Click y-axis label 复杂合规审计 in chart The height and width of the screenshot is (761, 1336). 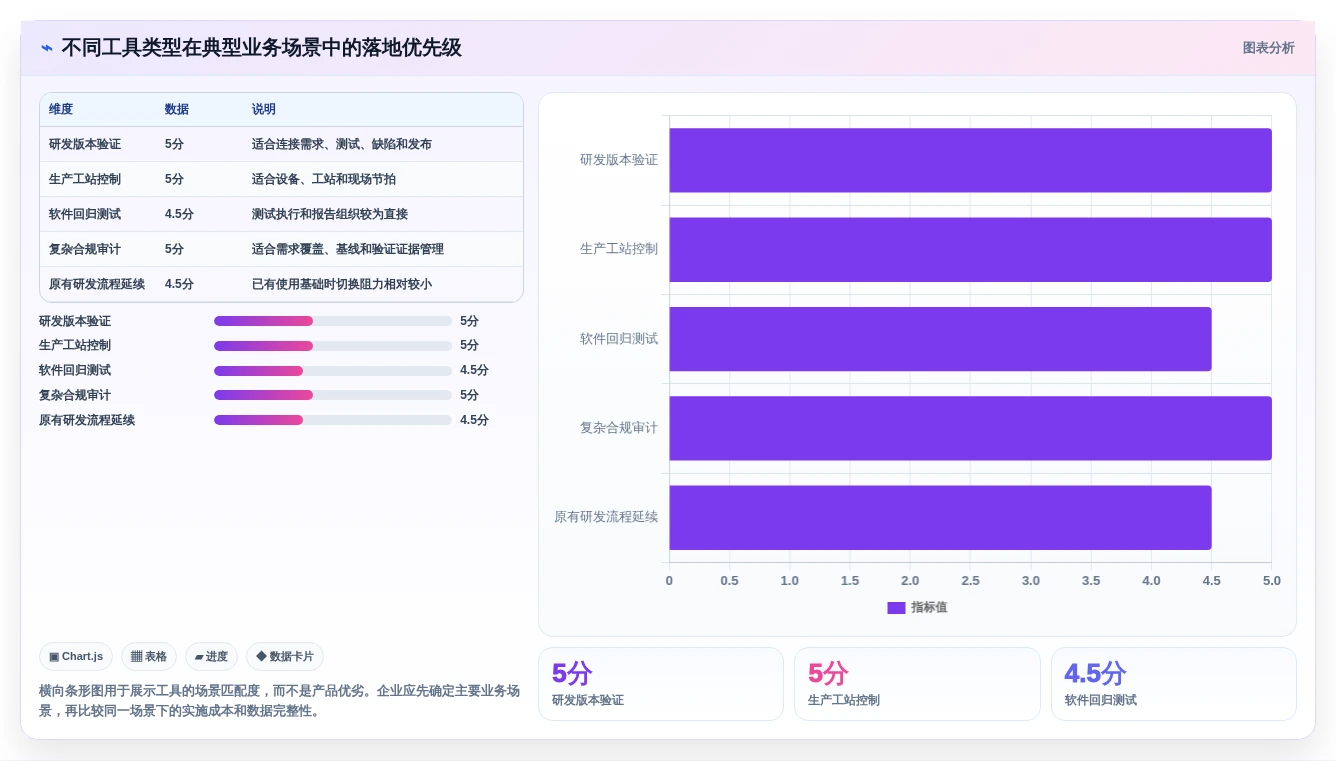[619, 428]
